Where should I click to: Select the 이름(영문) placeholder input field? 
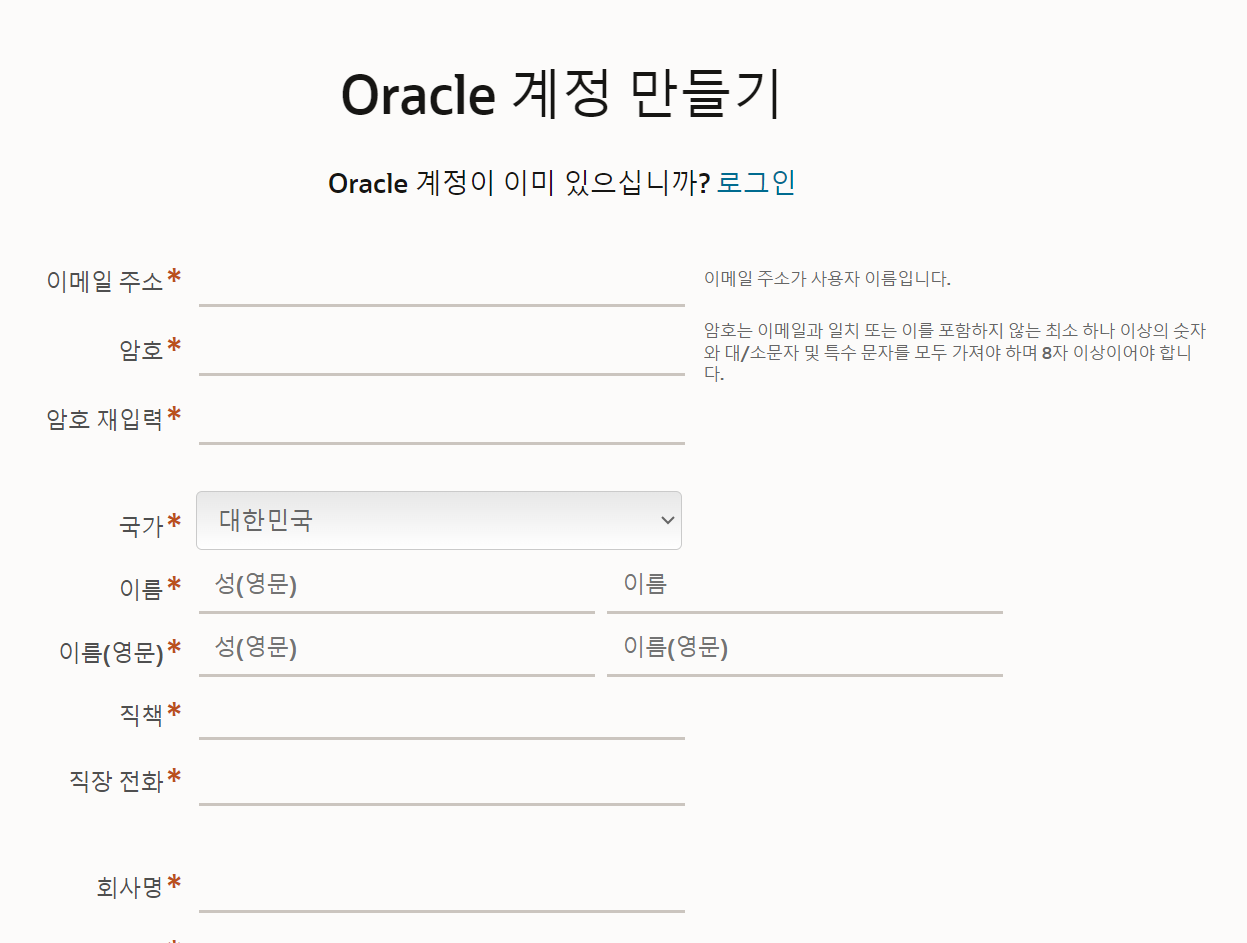[x=804, y=650]
